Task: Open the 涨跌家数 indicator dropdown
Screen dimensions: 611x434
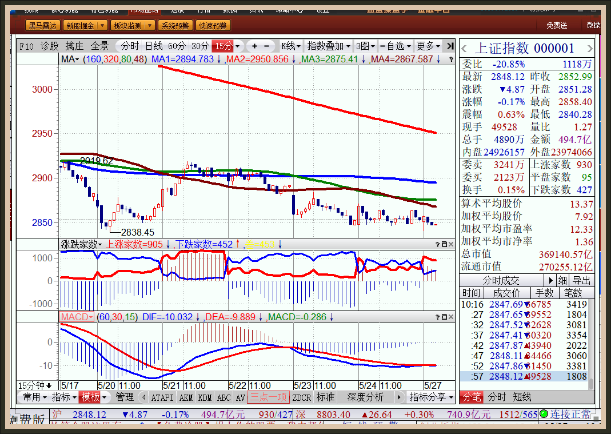Action: [x=81, y=245]
